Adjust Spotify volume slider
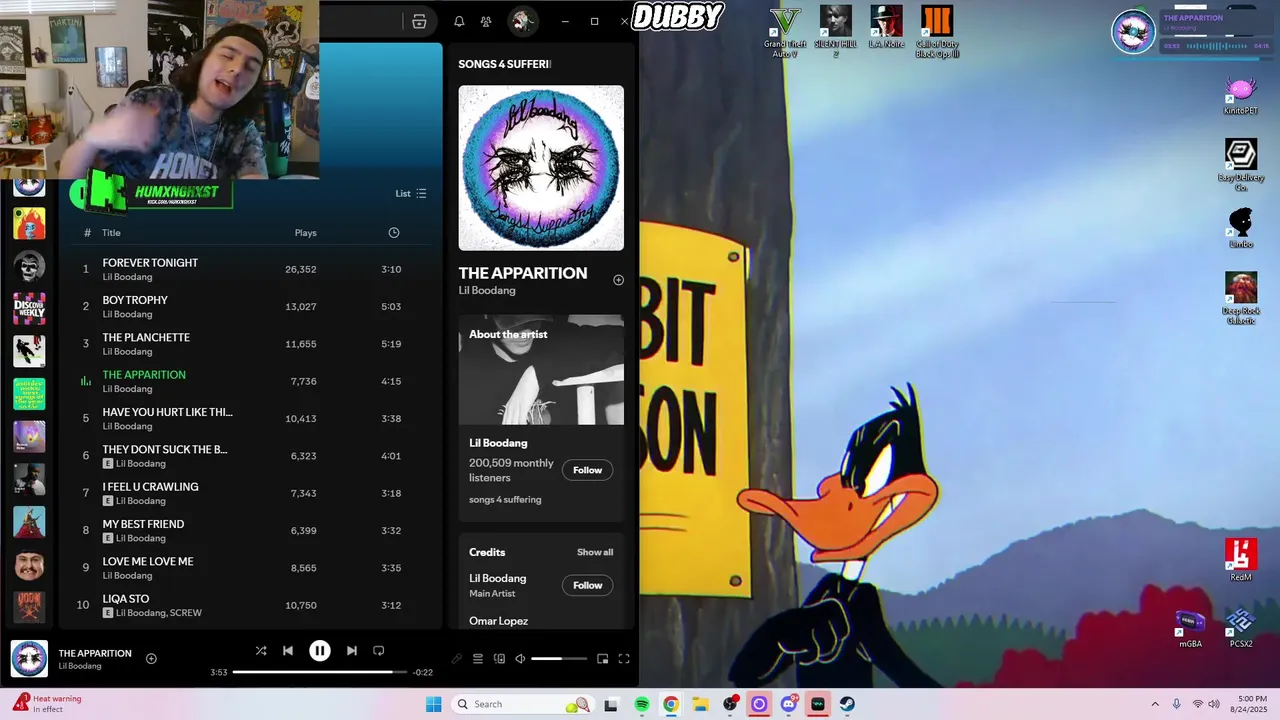Viewport: 1280px width, 720px height. click(559, 659)
